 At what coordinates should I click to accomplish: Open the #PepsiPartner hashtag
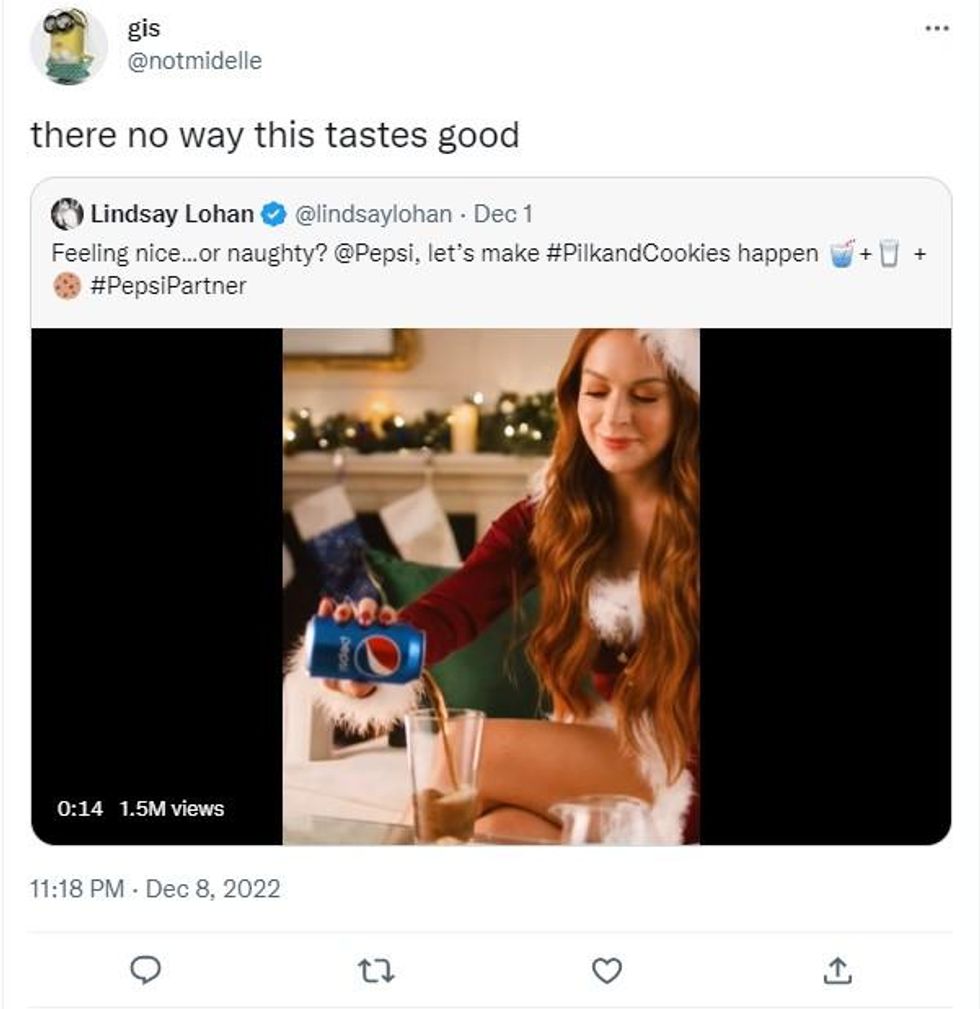[x=168, y=286]
